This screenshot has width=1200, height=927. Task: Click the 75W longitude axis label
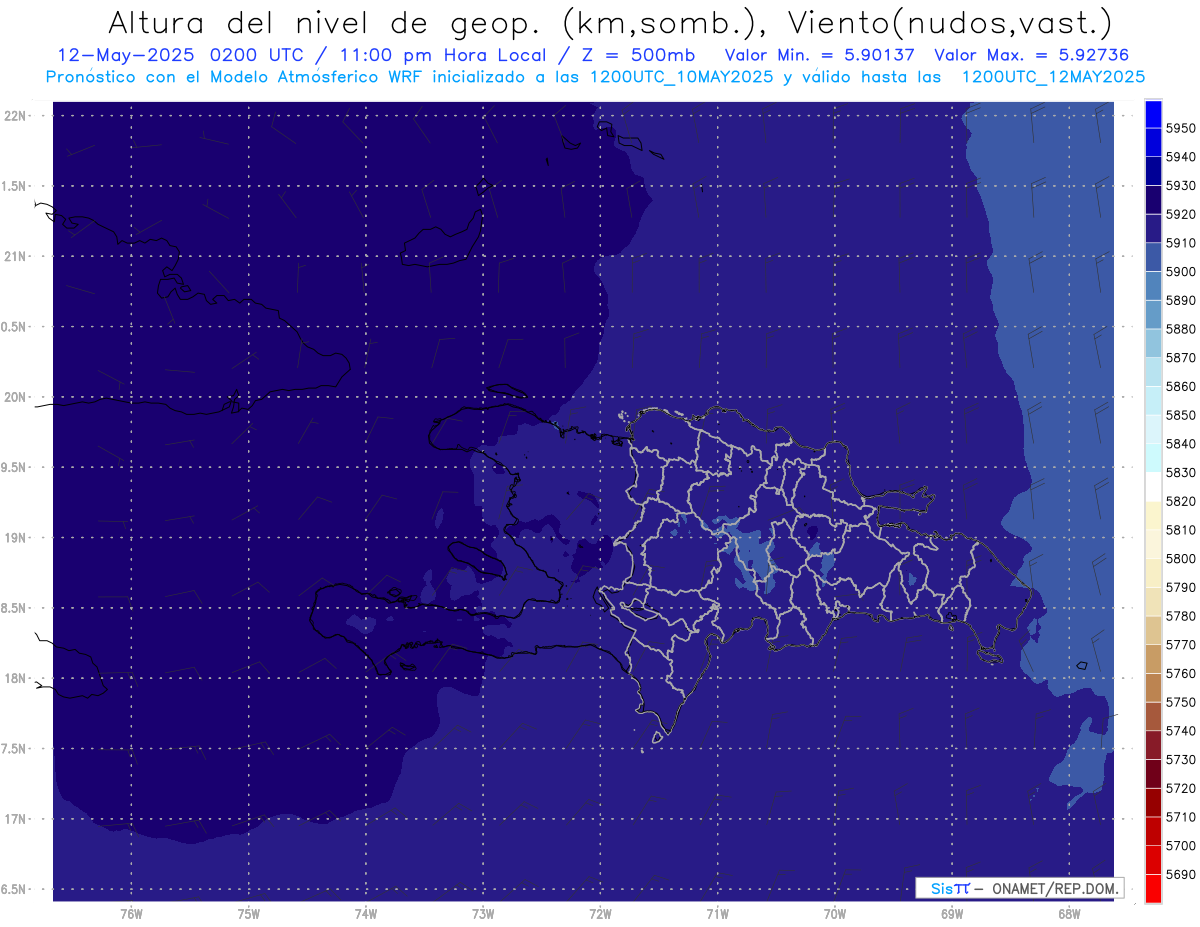click(x=248, y=915)
